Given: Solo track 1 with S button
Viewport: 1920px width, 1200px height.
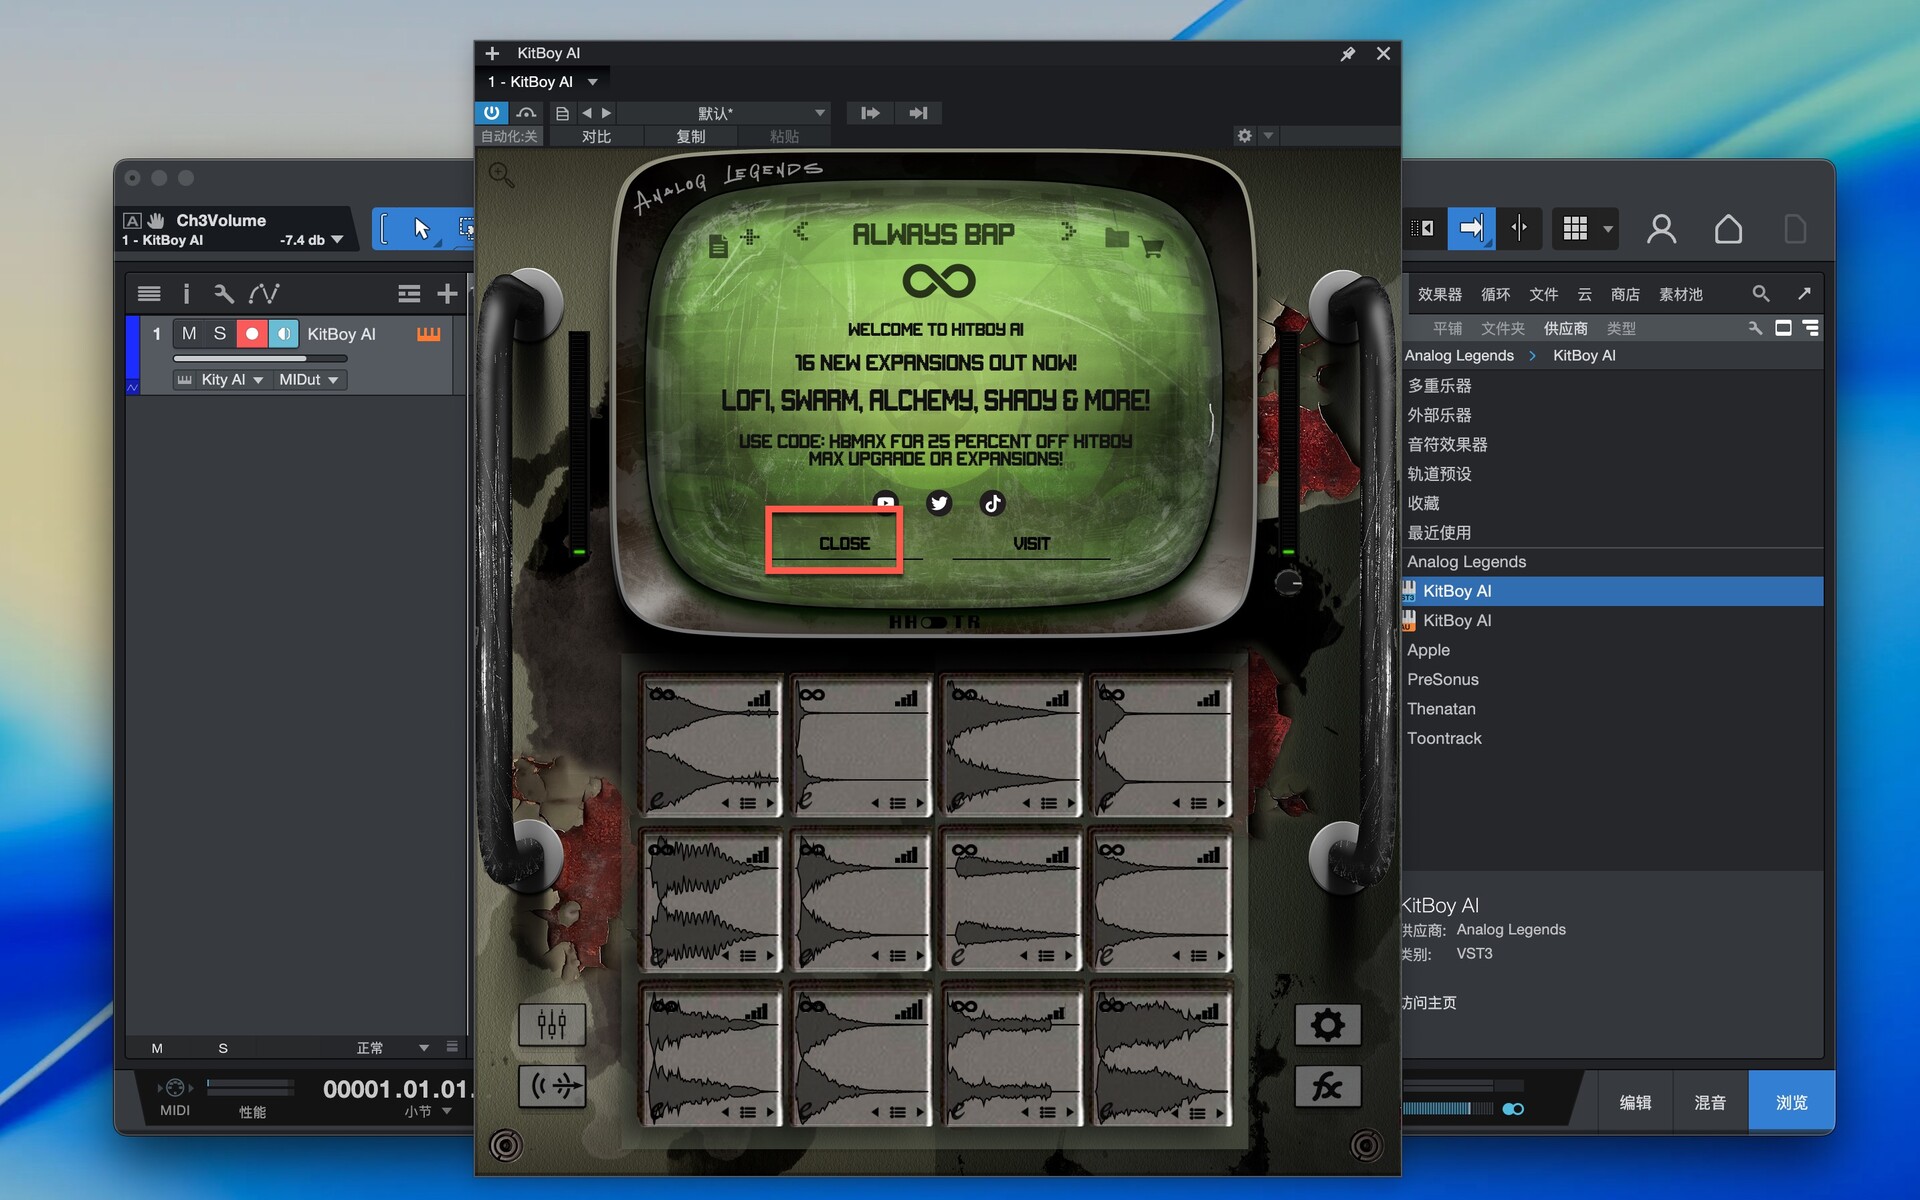Looking at the screenshot, I should 220,334.
